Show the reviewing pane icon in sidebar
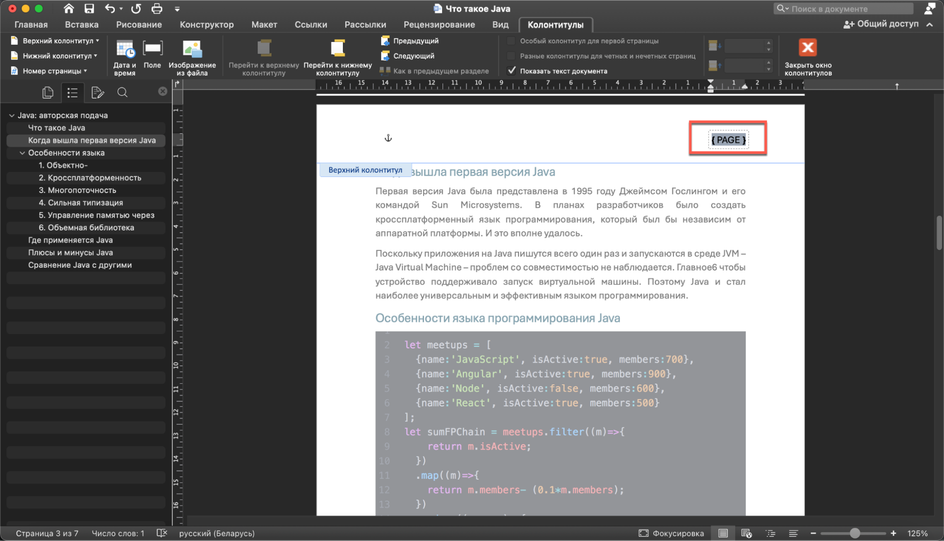Image resolution: width=944 pixels, height=541 pixels. [x=98, y=92]
